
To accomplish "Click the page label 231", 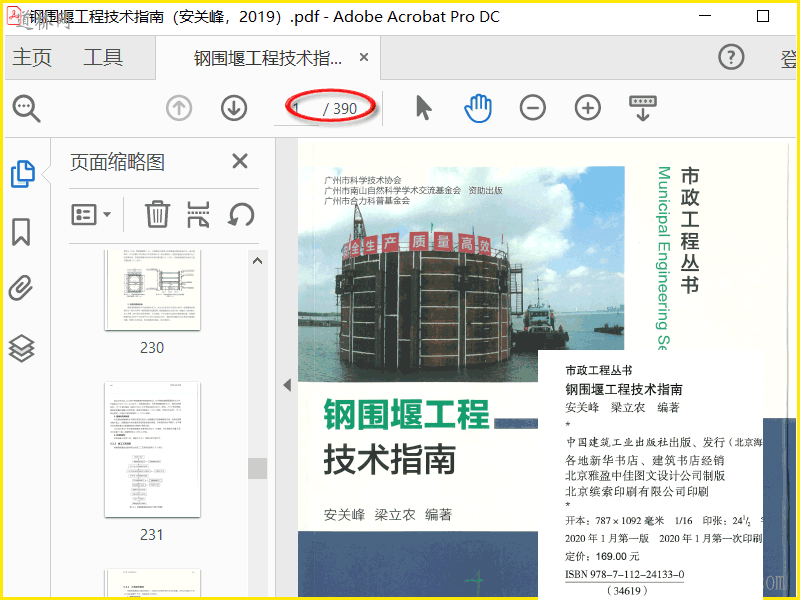I will tap(152, 535).
